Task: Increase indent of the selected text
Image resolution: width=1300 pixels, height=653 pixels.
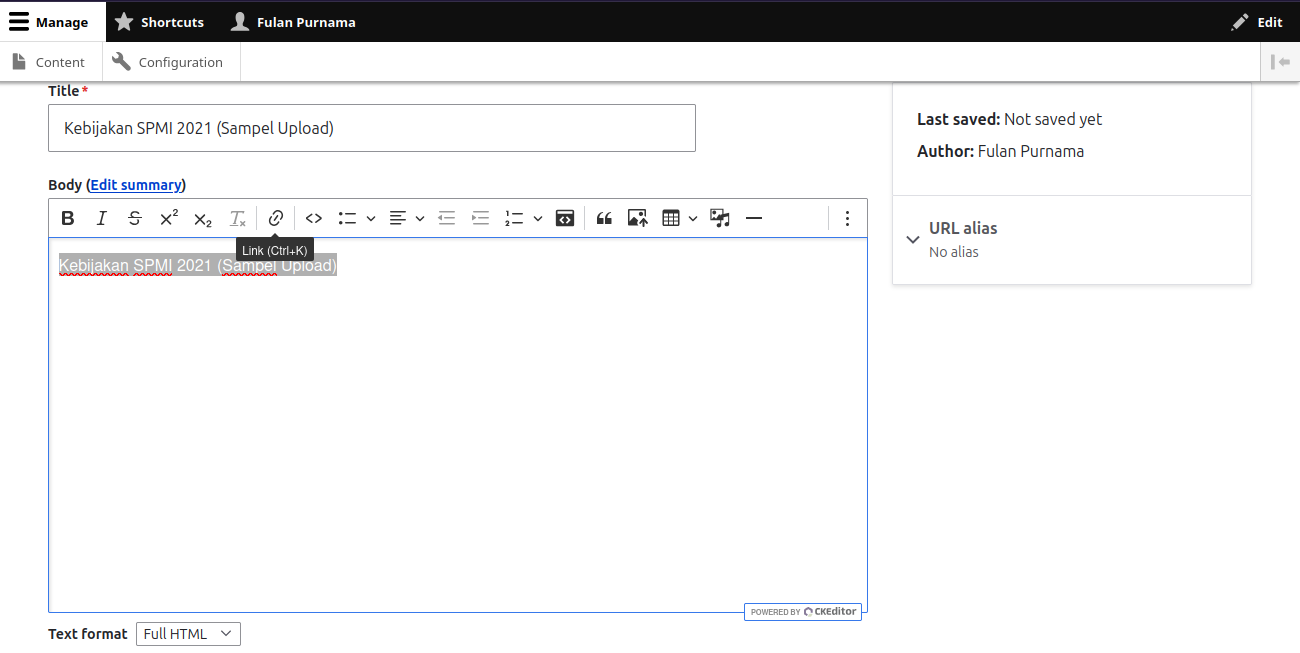Action: pyautogui.click(x=481, y=218)
